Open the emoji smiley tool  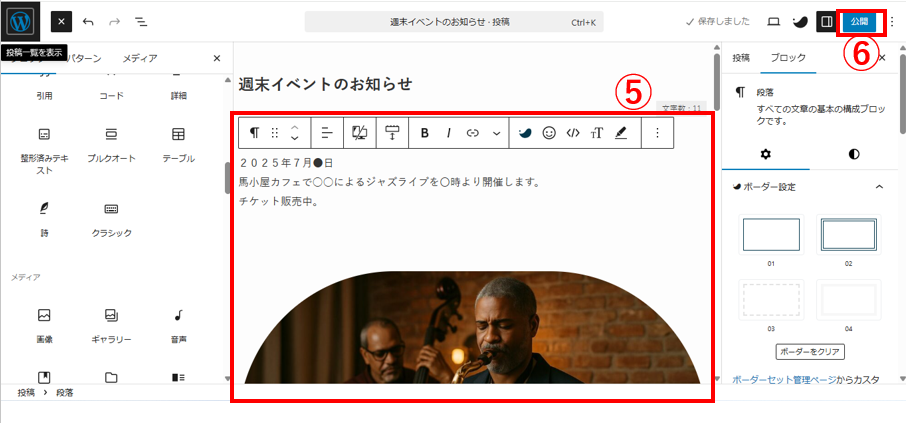click(549, 133)
